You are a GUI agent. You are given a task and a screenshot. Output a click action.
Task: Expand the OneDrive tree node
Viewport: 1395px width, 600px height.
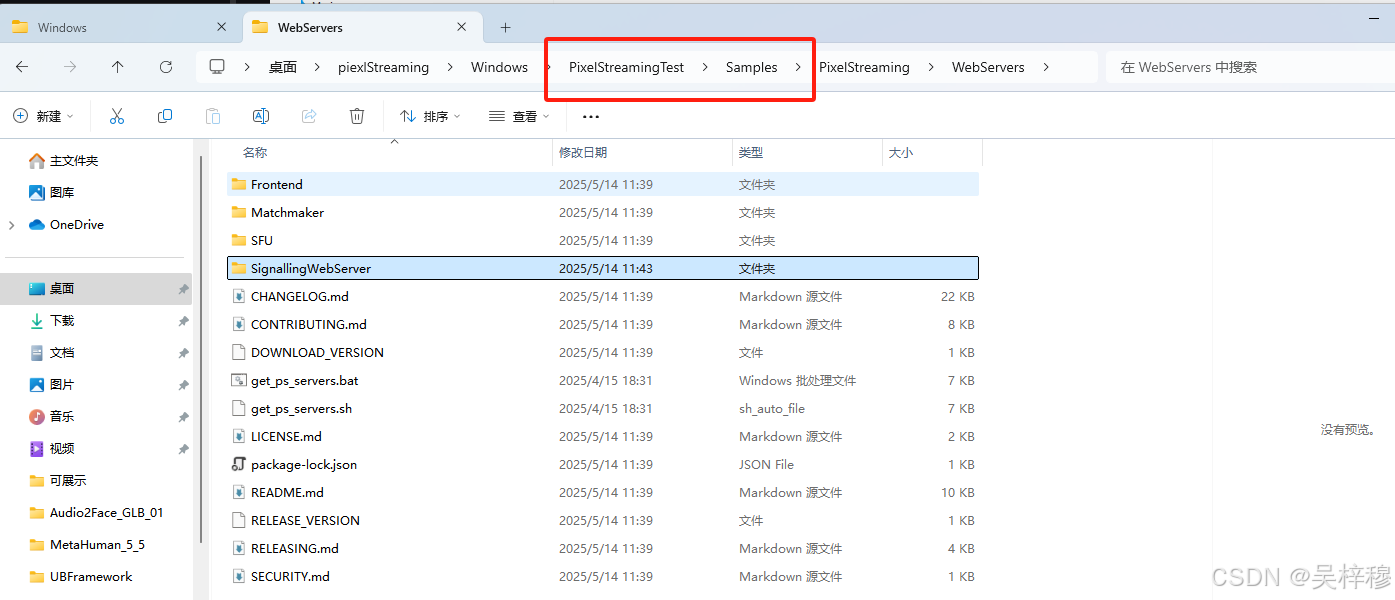tap(12, 225)
